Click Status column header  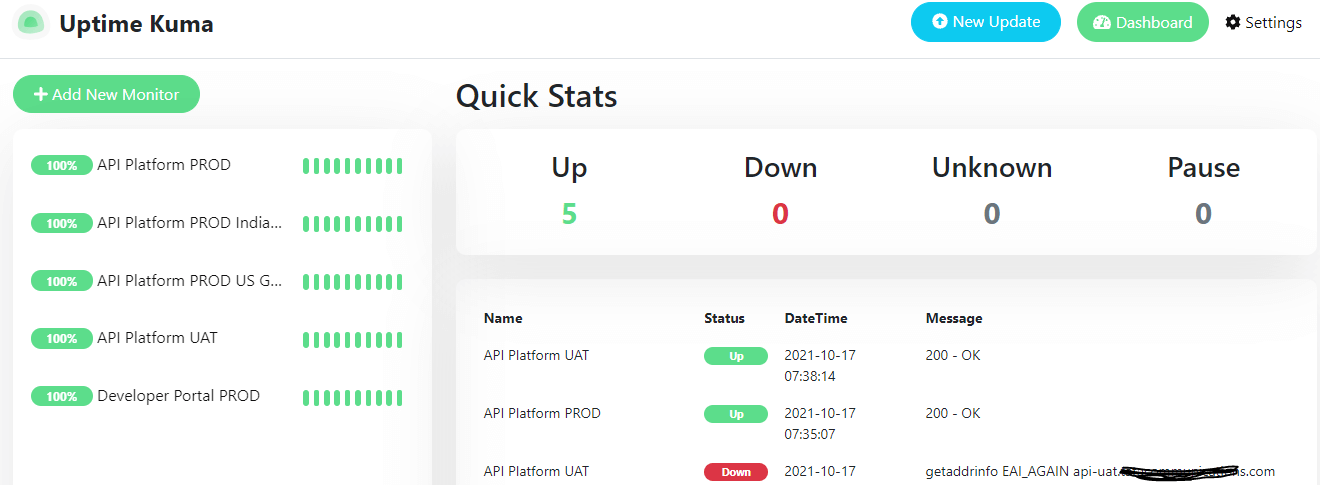[x=724, y=318]
